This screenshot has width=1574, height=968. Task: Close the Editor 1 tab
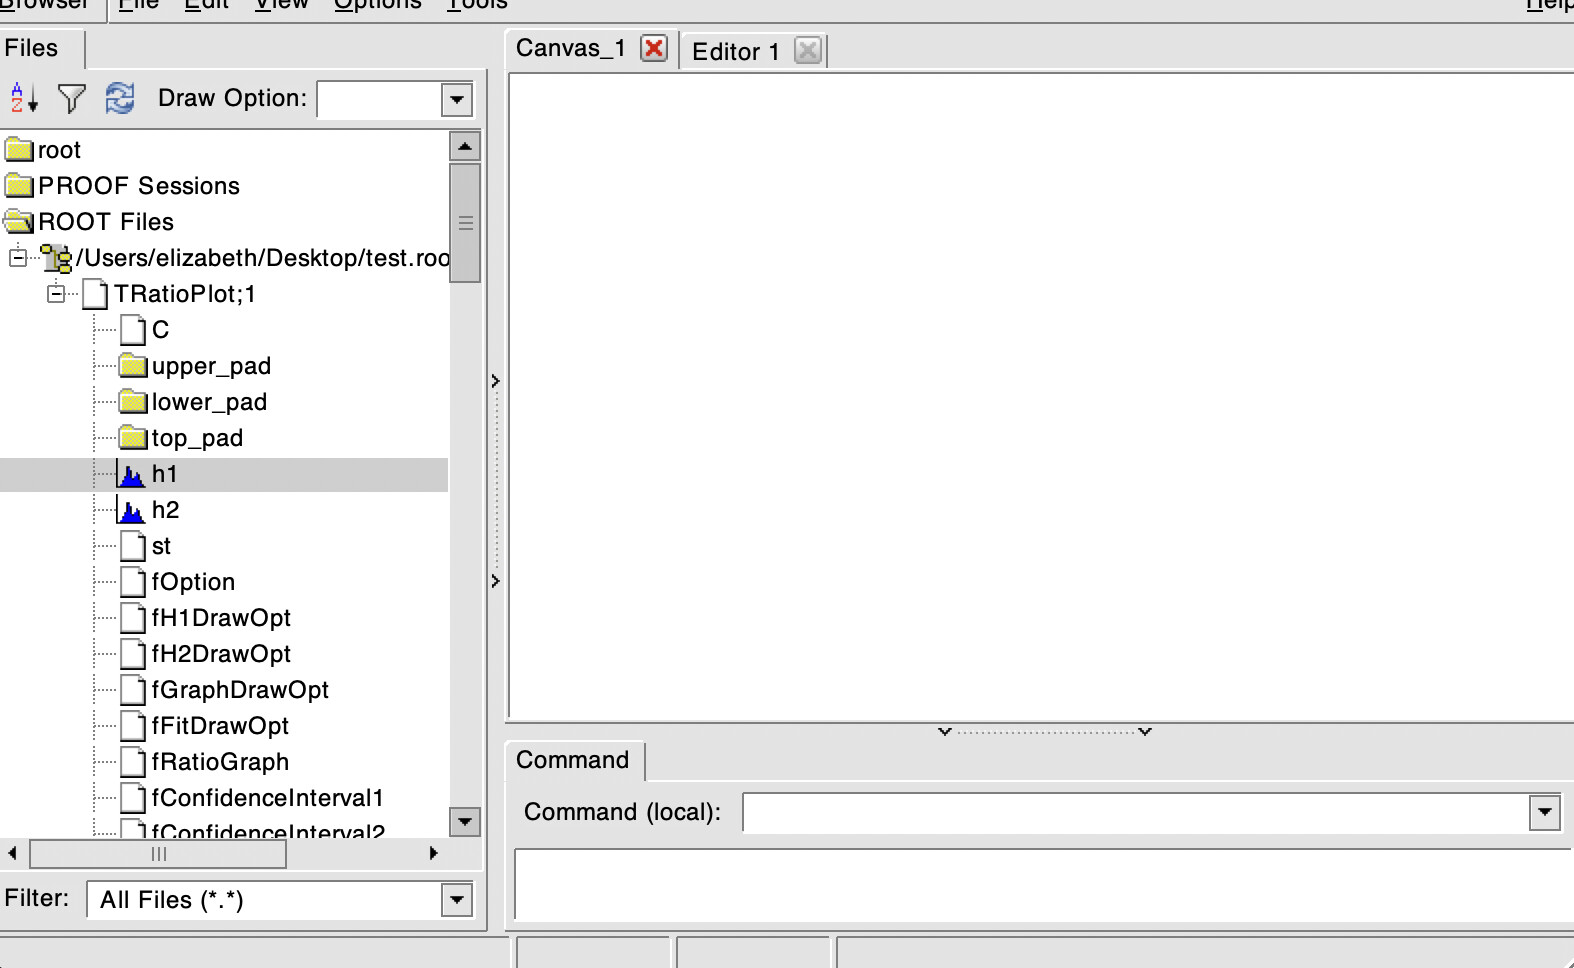[807, 51]
